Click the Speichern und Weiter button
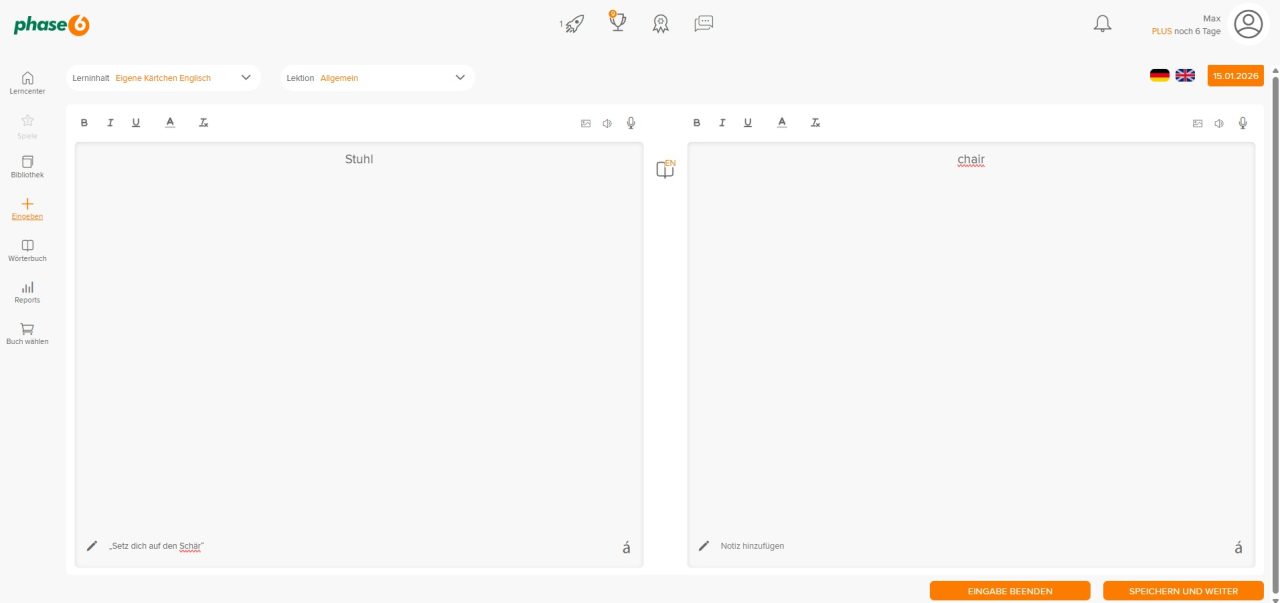Image resolution: width=1280 pixels, height=603 pixels. pyautogui.click(x=1183, y=591)
